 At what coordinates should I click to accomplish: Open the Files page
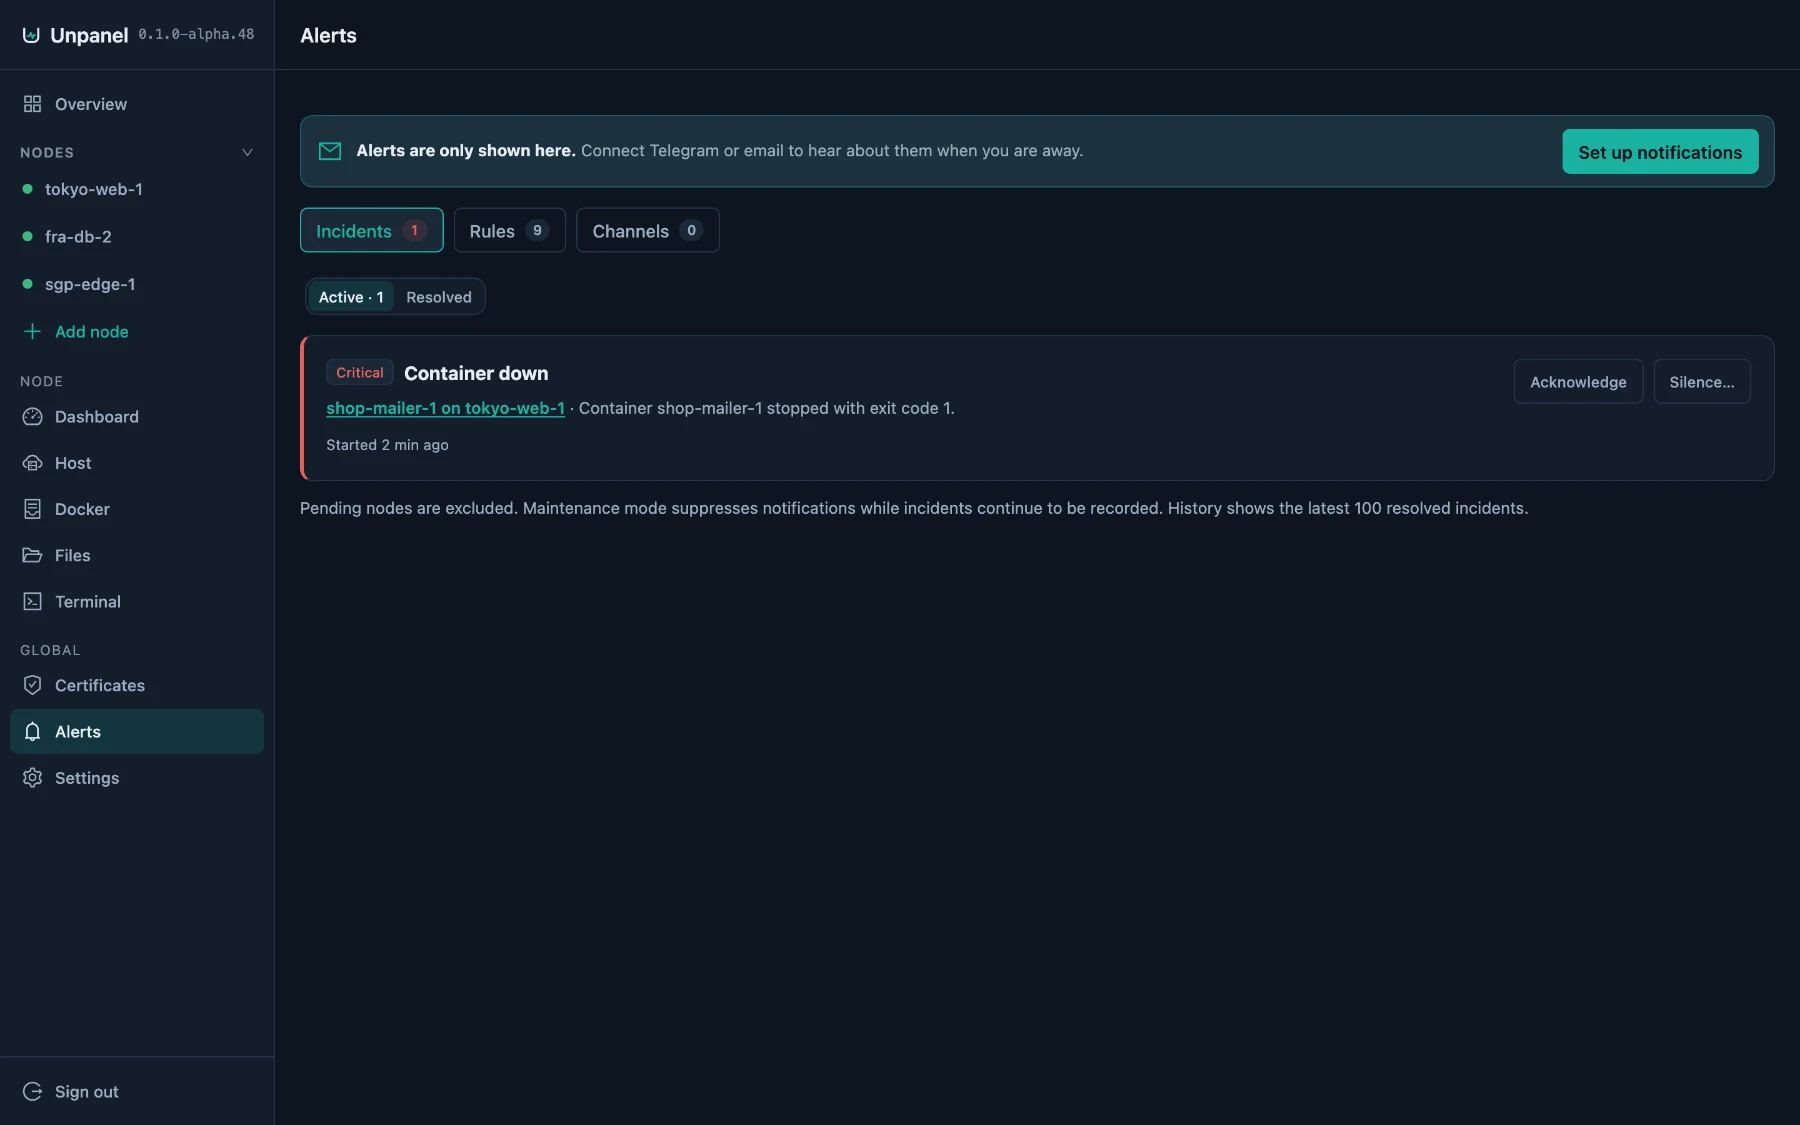click(137, 555)
